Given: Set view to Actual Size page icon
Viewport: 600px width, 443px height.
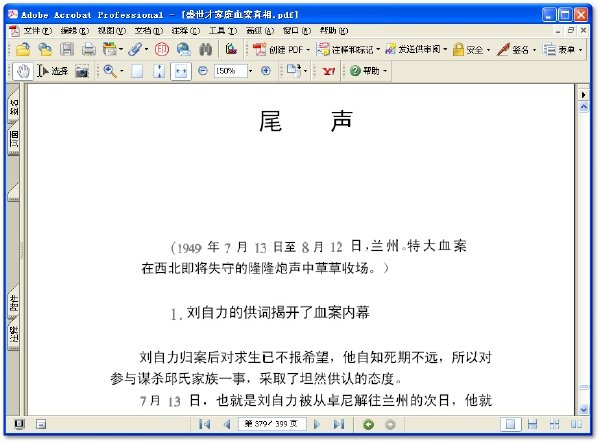Looking at the screenshot, I should point(137,71).
